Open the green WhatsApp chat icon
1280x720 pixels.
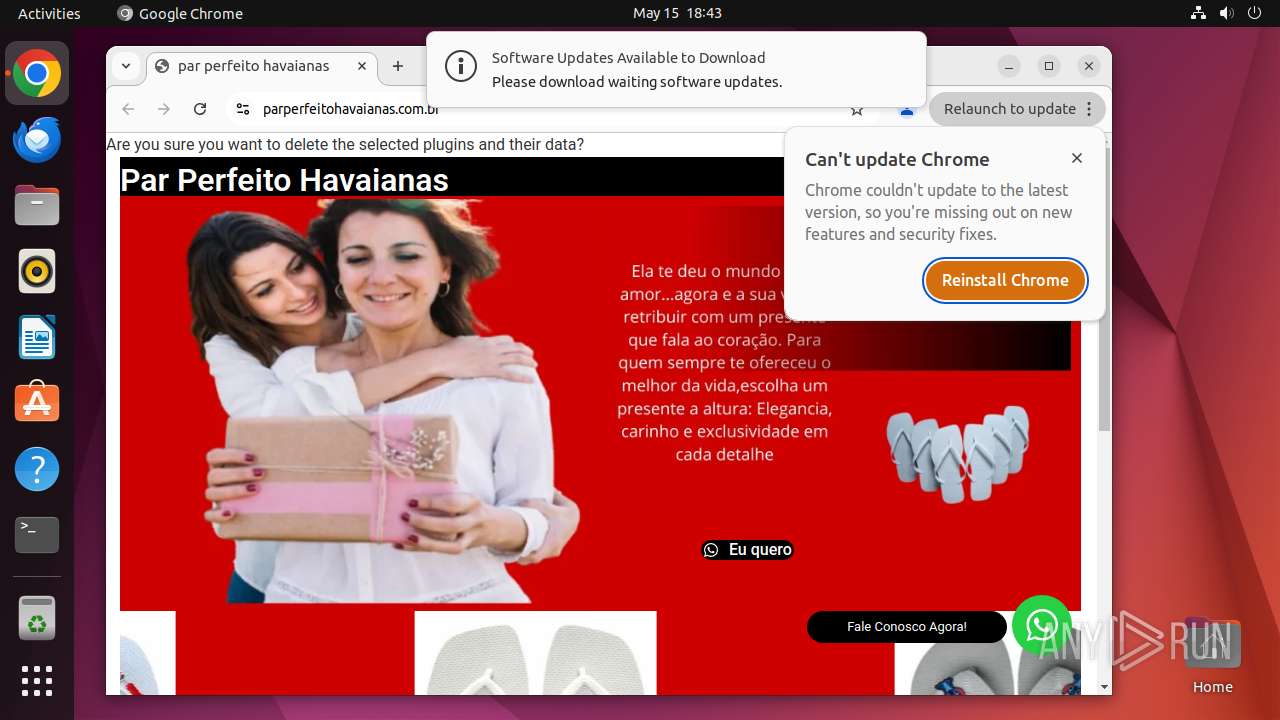1041,625
